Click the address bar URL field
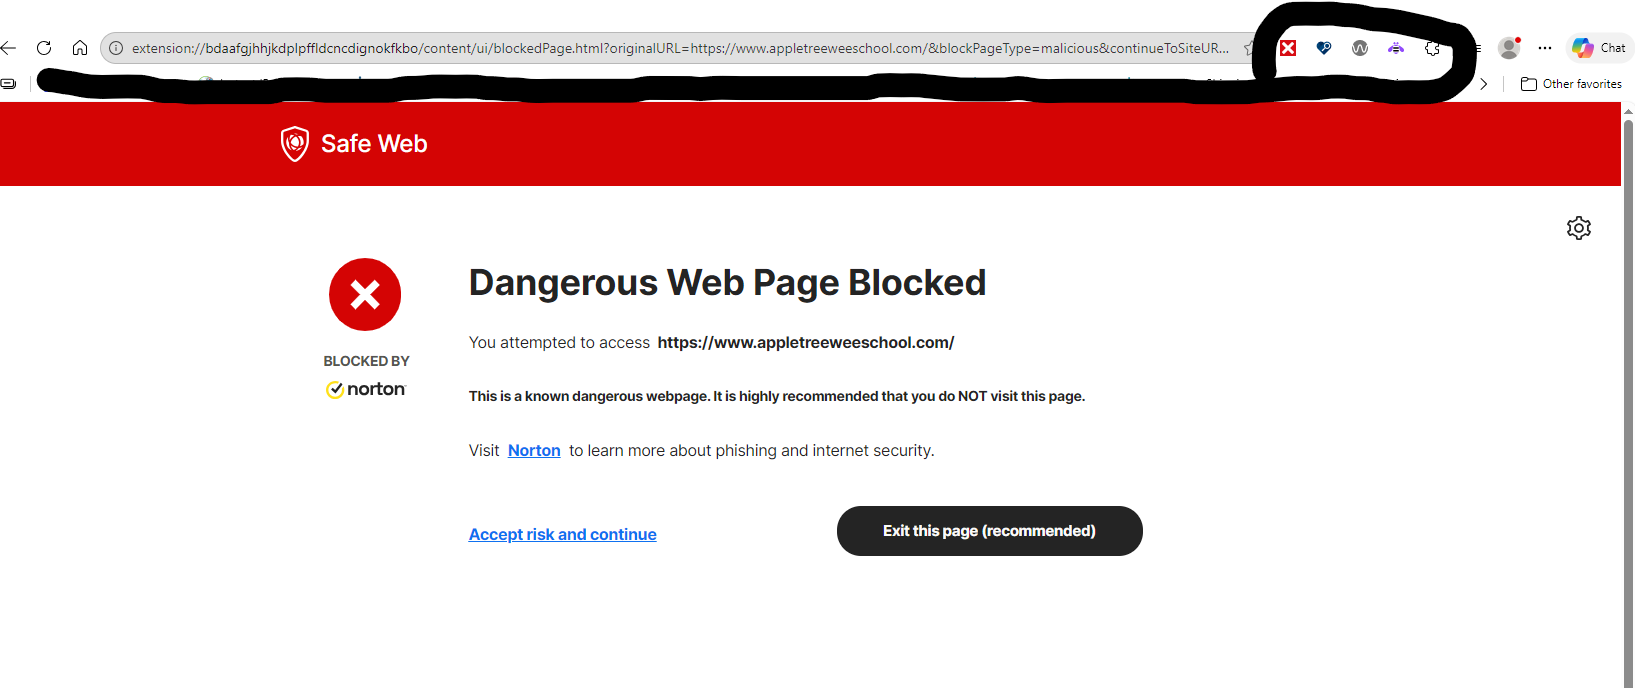This screenshot has height=688, width=1635. [680, 48]
